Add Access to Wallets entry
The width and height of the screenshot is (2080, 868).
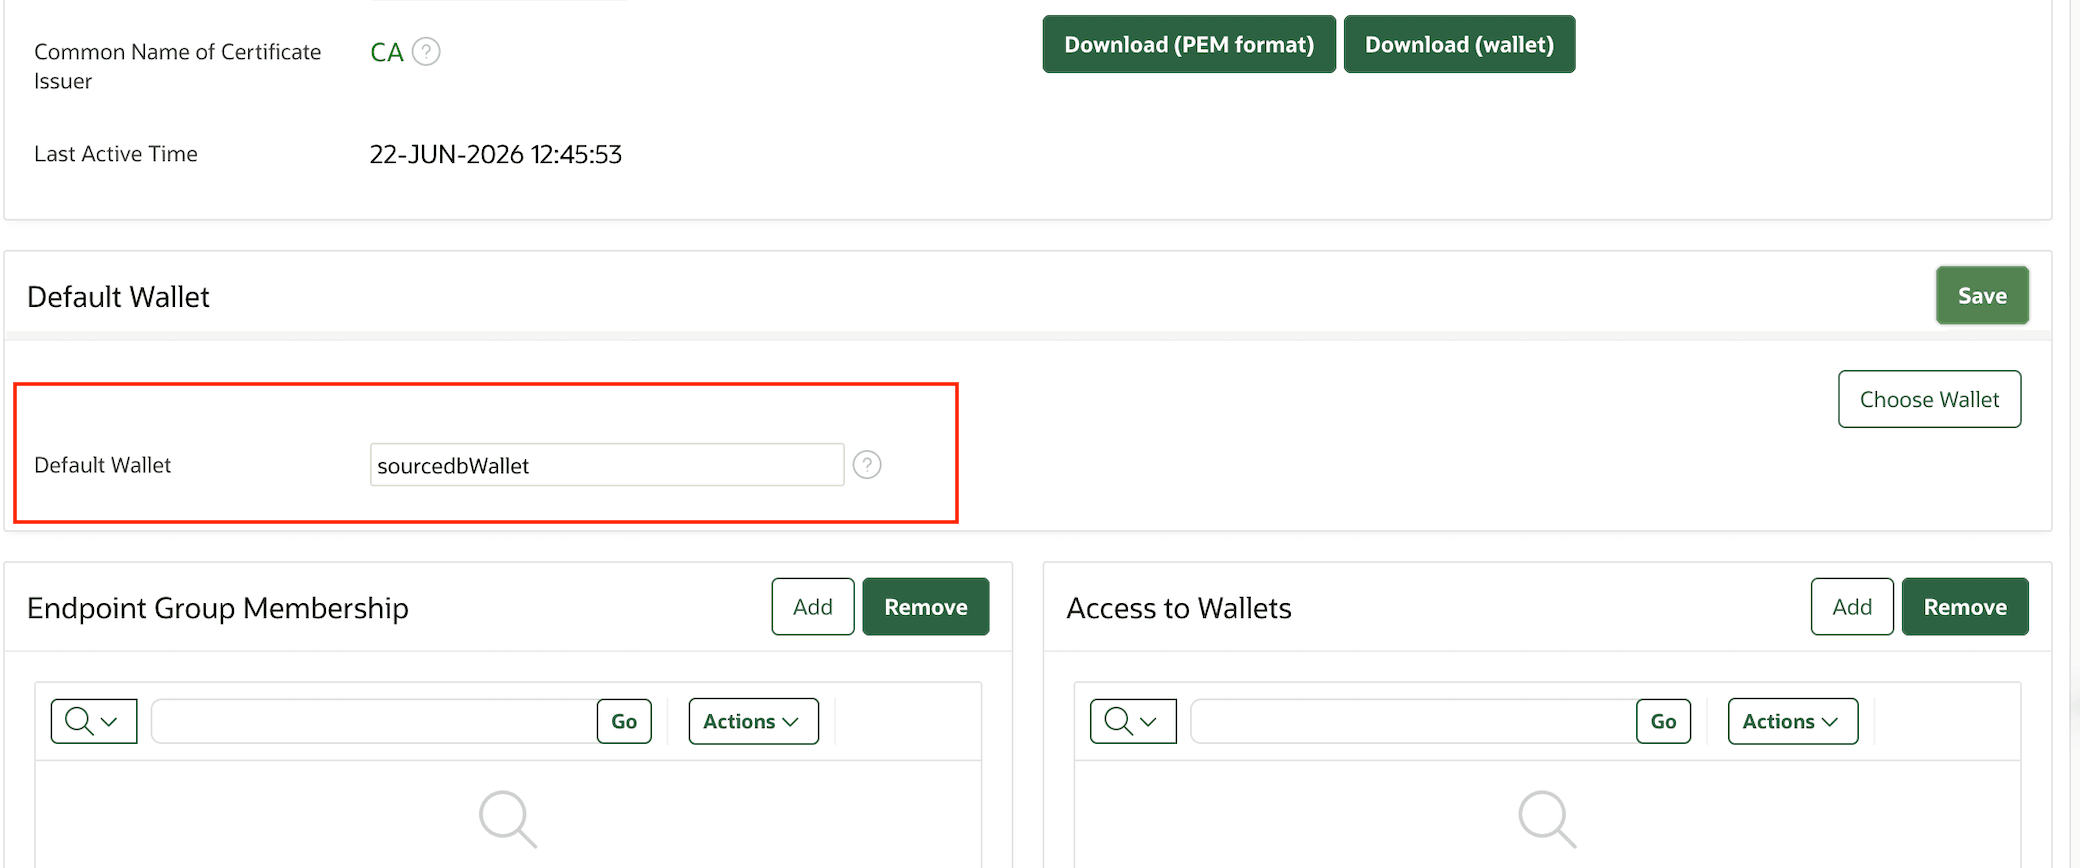click(x=1852, y=606)
